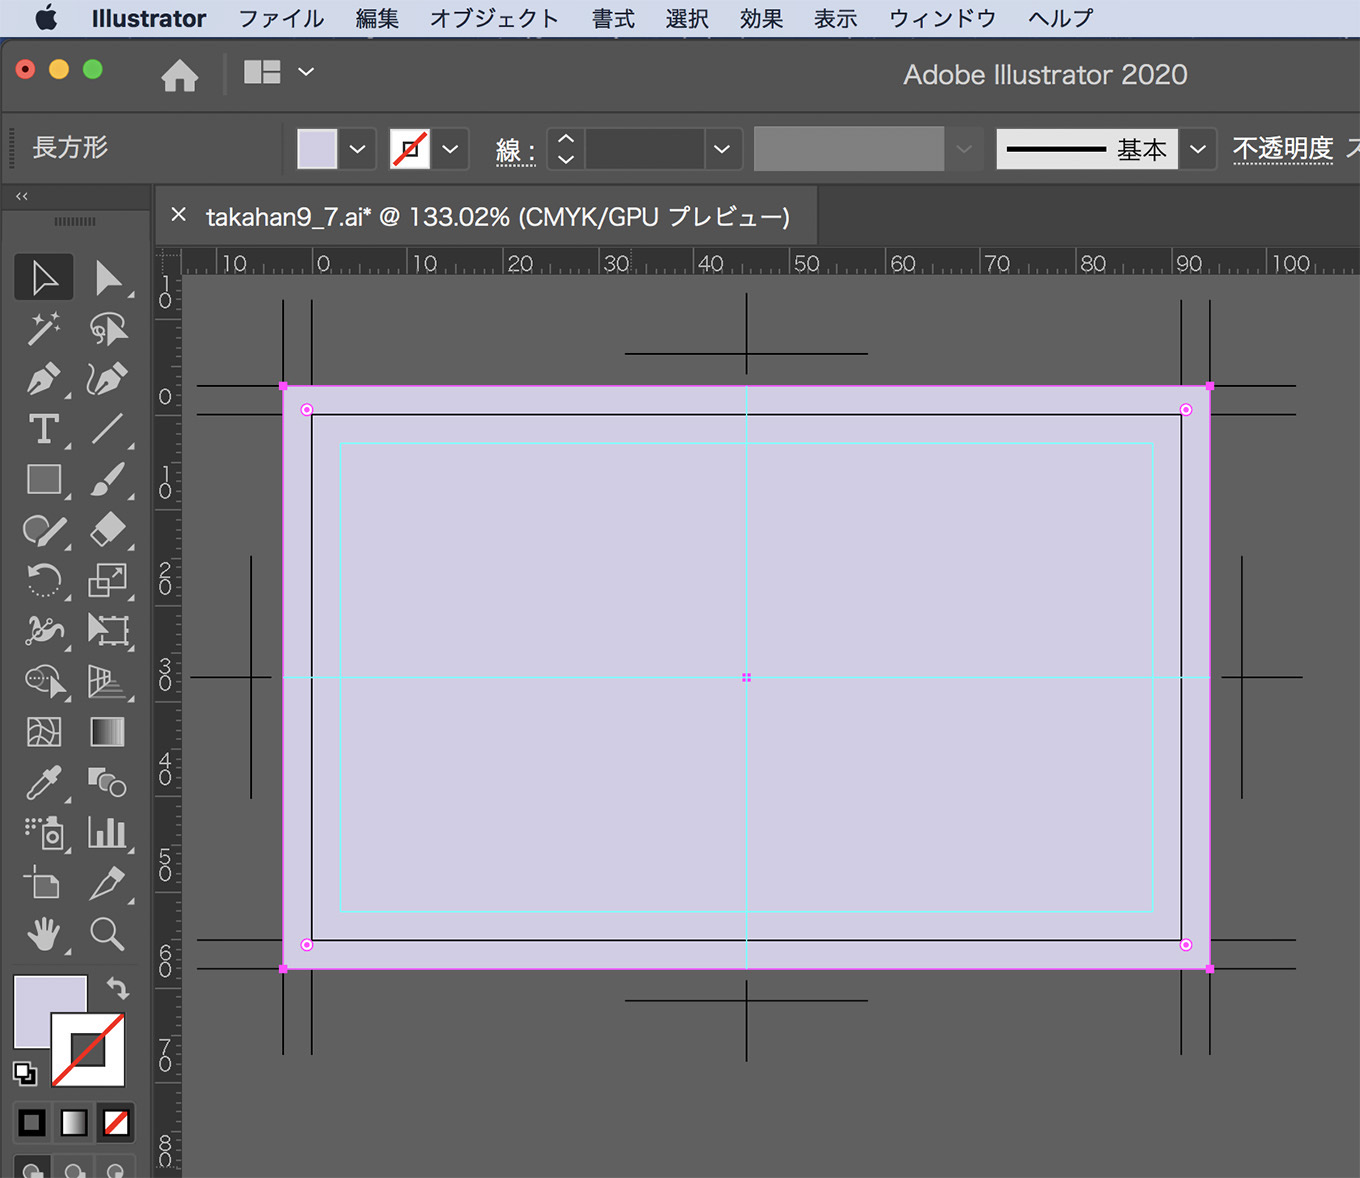Open fill color dropdown arrow in control bar
This screenshot has height=1178, width=1360.
coord(357,149)
